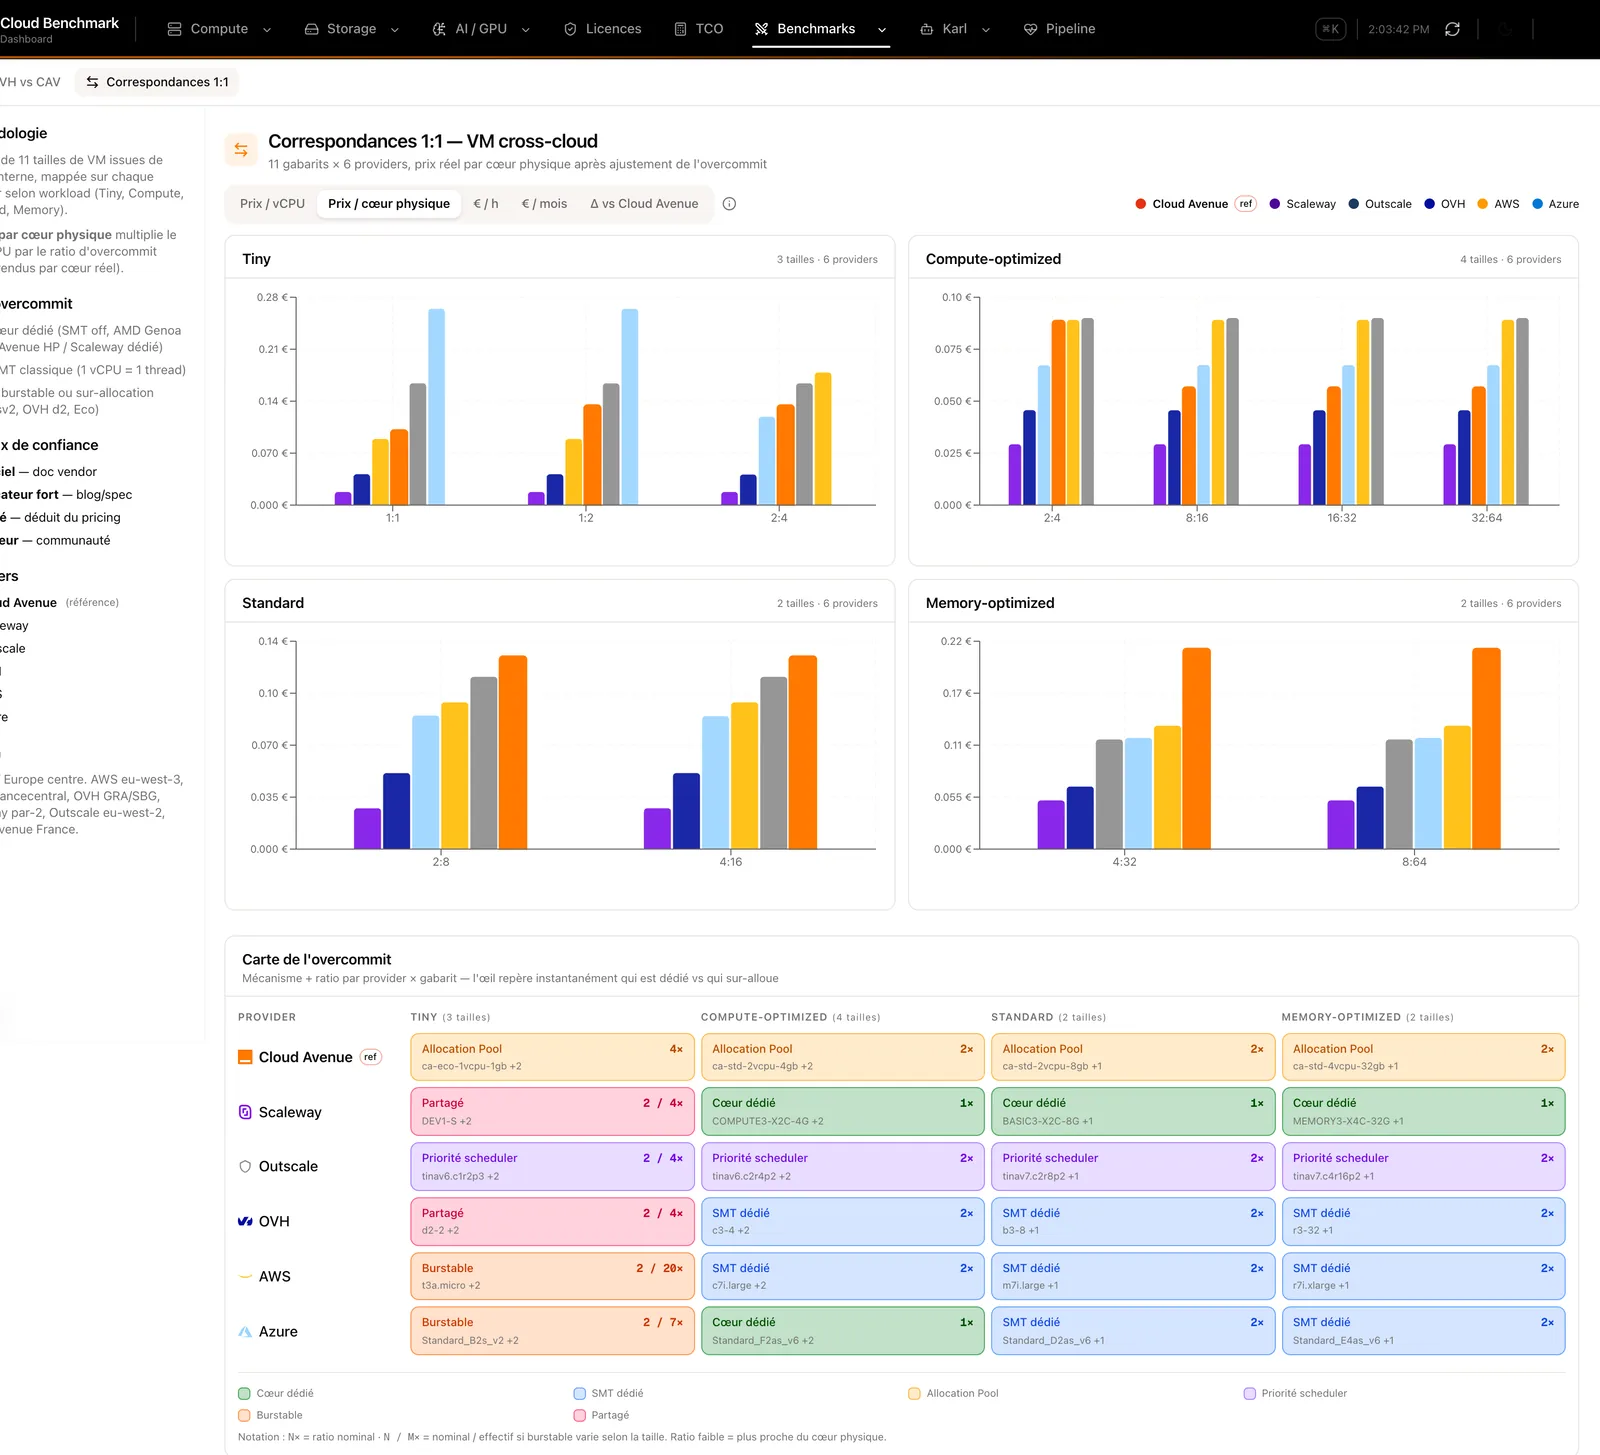Click the Burstable legend swatch
1600x1455 pixels.
[244, 1415]
